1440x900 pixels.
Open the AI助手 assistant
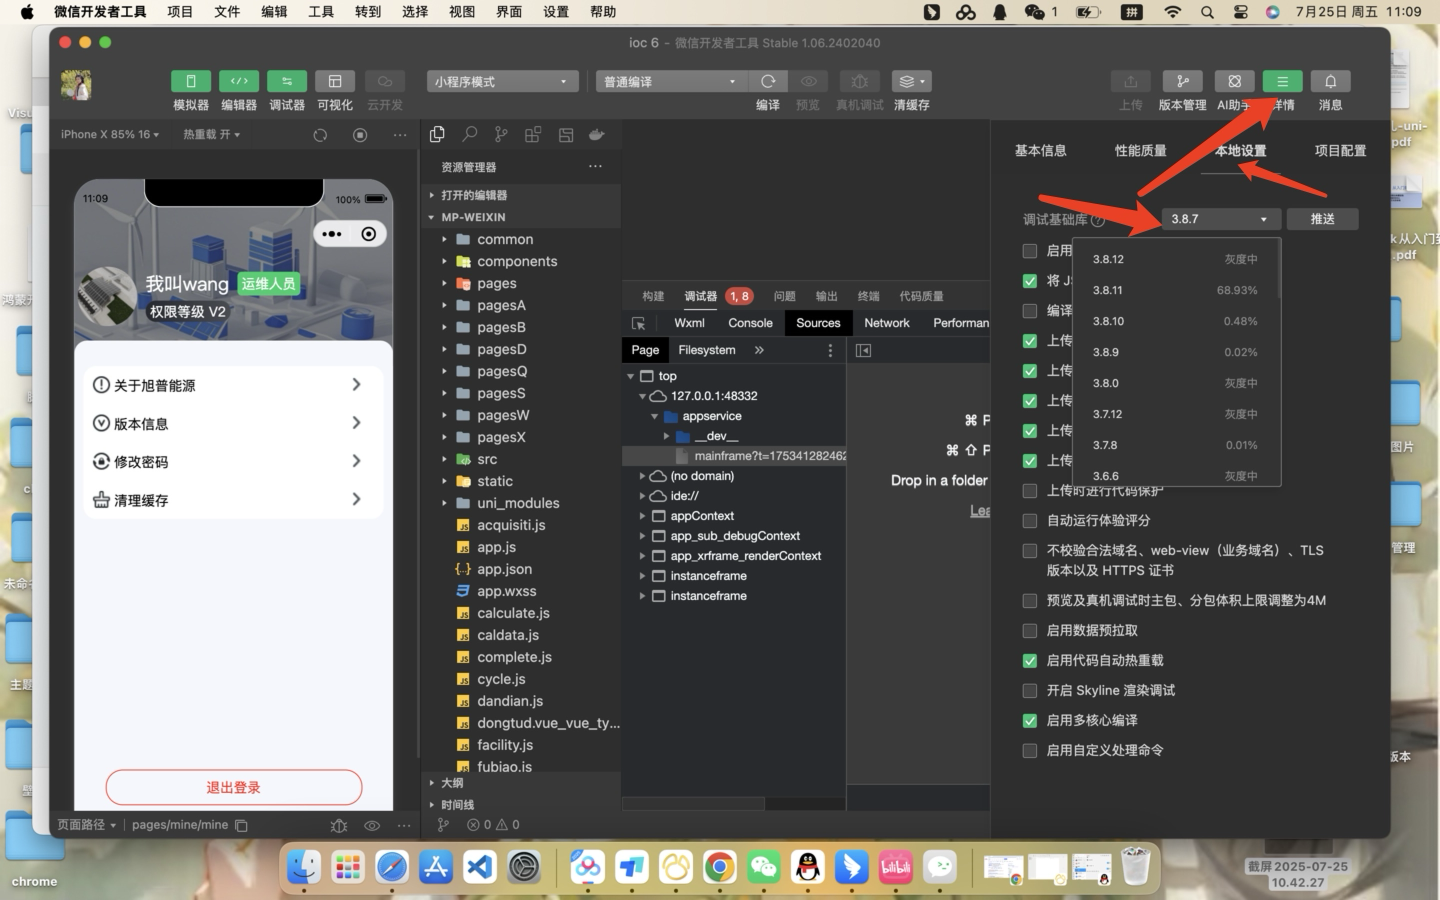pos(1234,82)
